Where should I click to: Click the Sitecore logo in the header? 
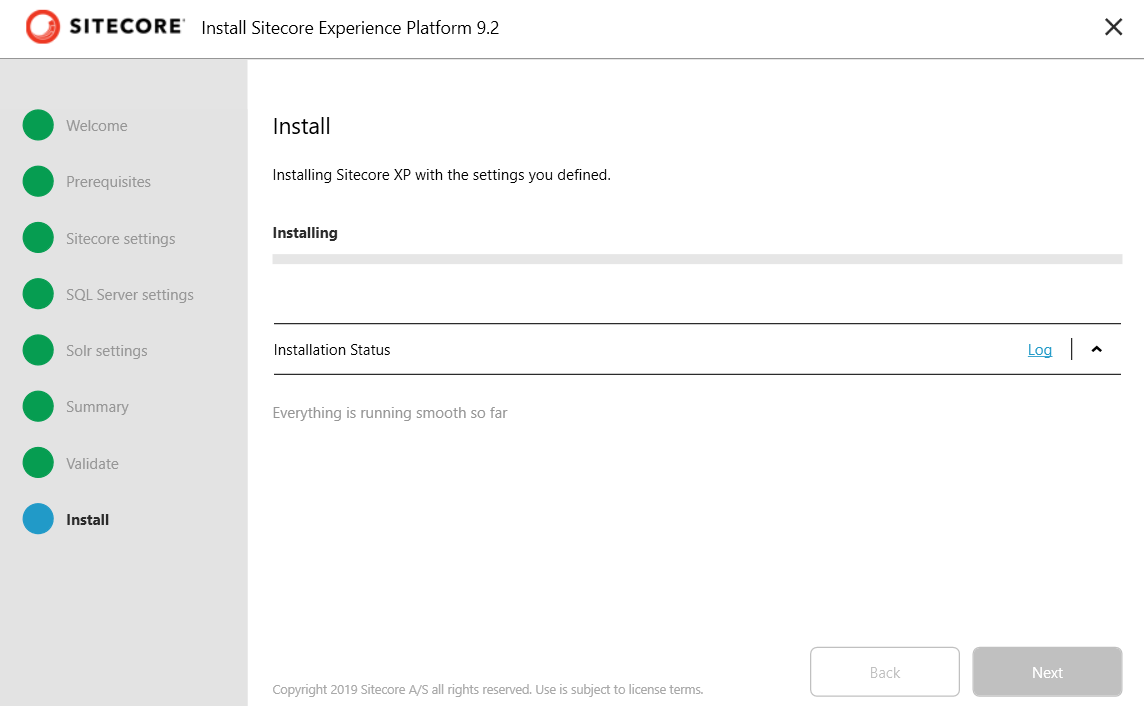pyautogui.click(x=104, y=27)
